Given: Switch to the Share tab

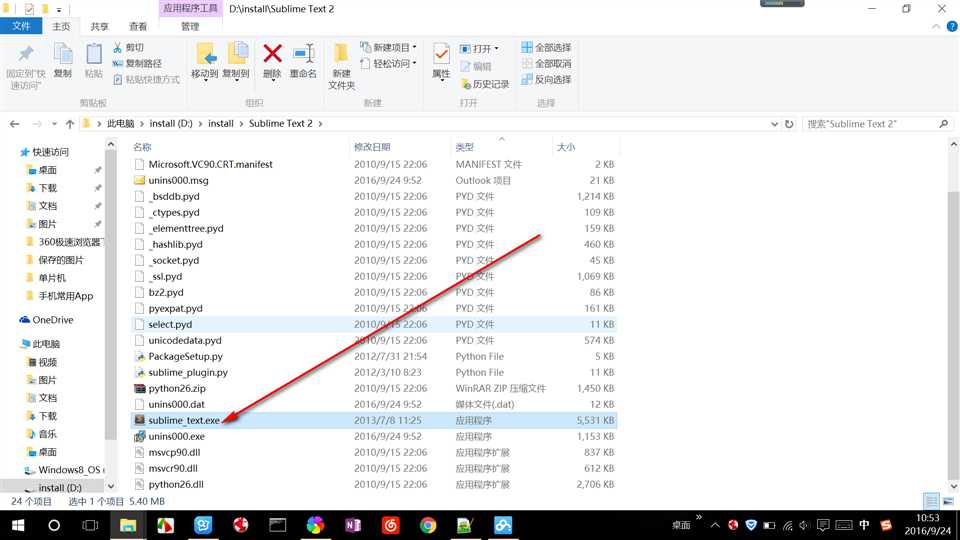Looking at the screenshot, I should 99,26.
